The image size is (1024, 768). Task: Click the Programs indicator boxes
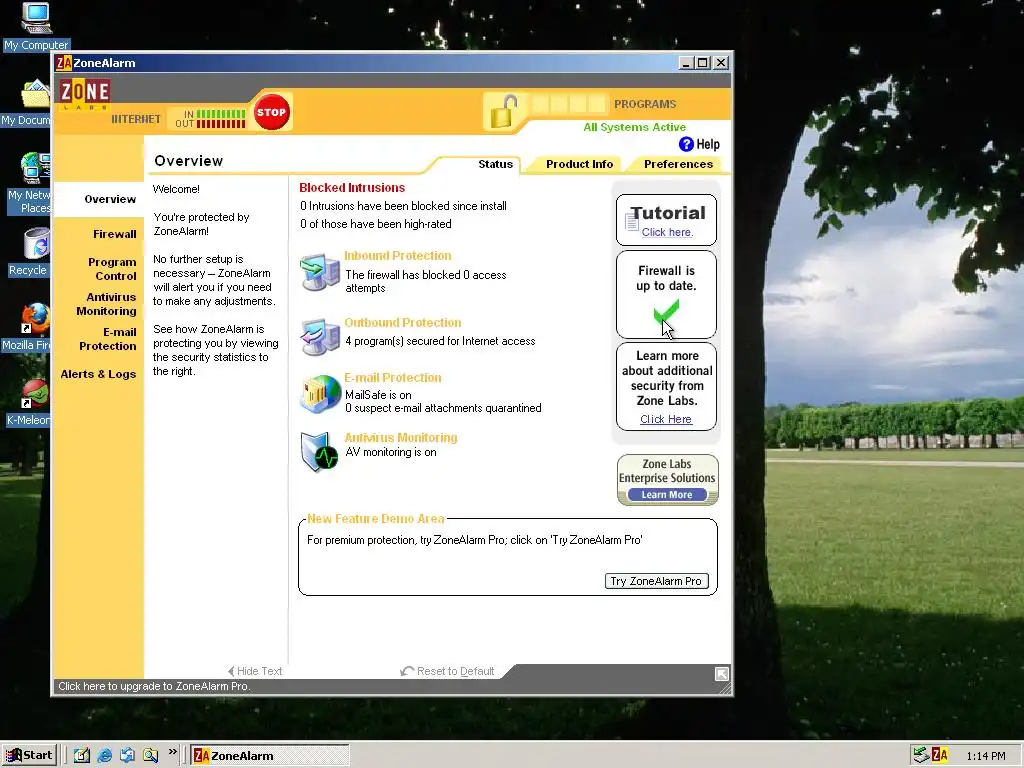pyautogui.click(x=569, y=104)
